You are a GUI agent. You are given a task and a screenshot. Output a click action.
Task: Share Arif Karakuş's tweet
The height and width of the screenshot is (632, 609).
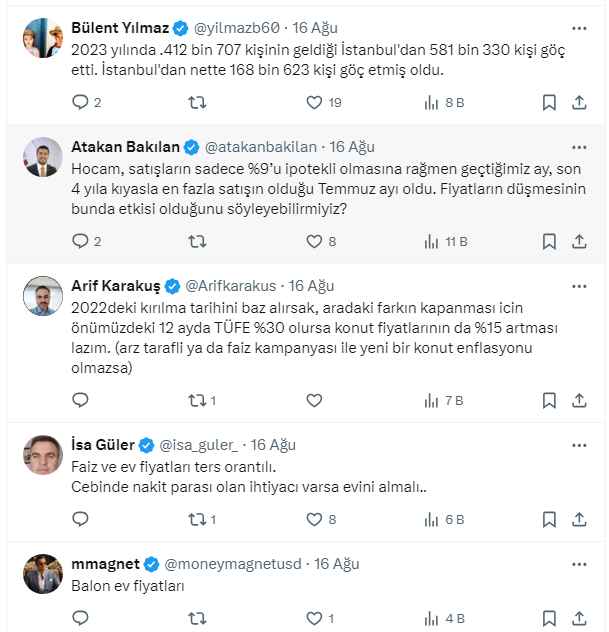pos(579,400)
